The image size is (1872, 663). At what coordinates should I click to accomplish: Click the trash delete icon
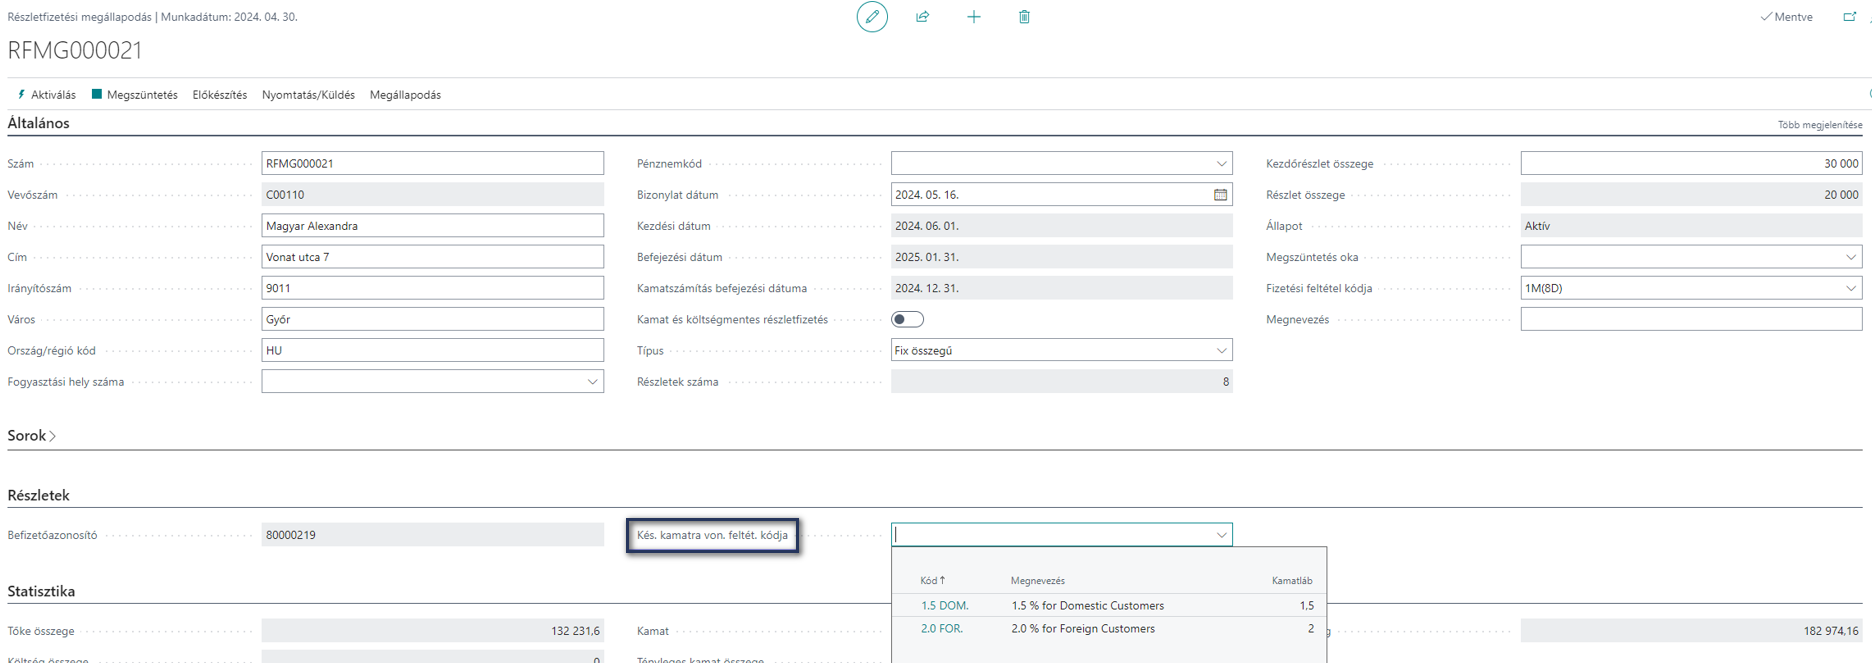[x=1024, y=17]
